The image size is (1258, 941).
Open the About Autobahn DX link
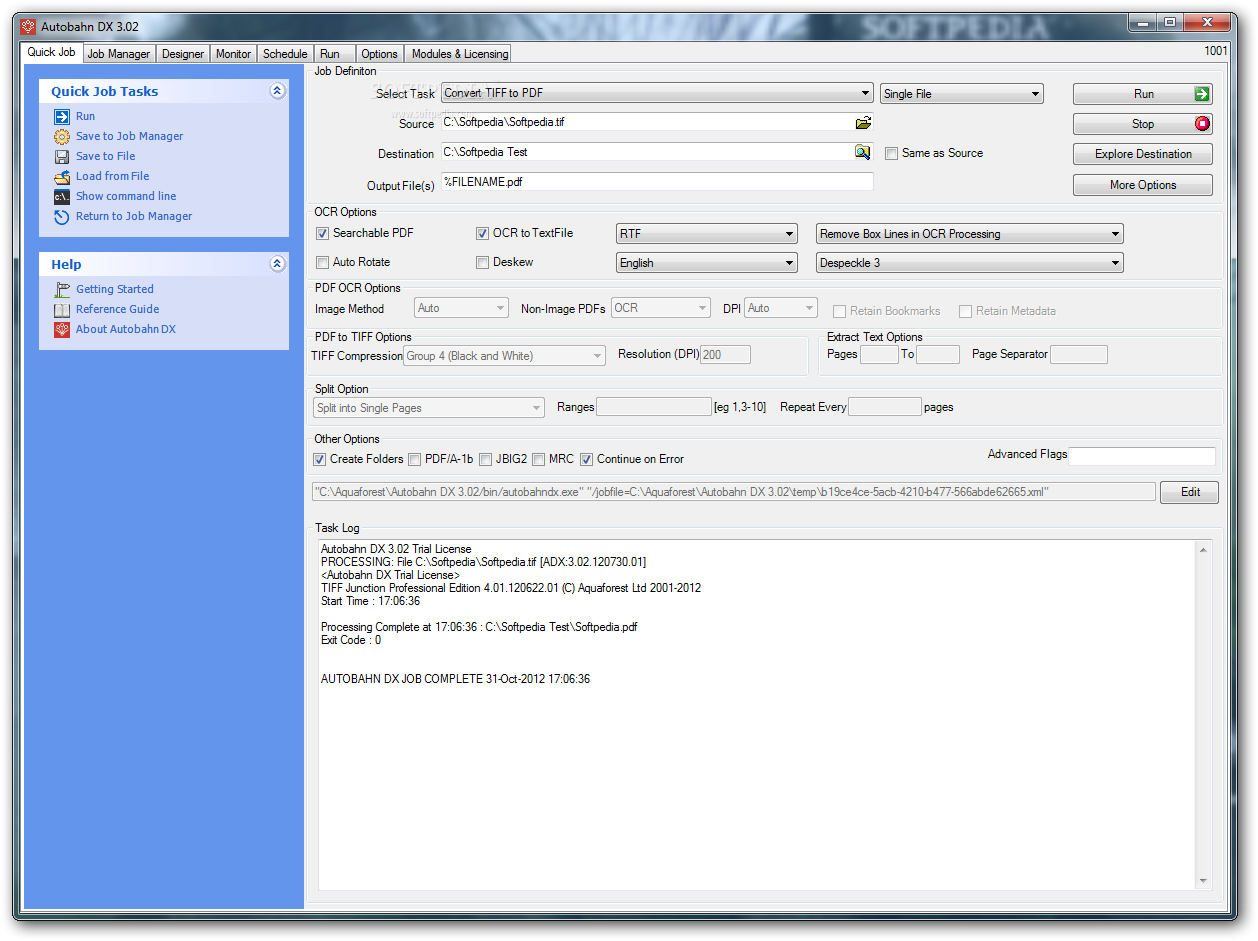pyautogui.click(x=126, y=329)
